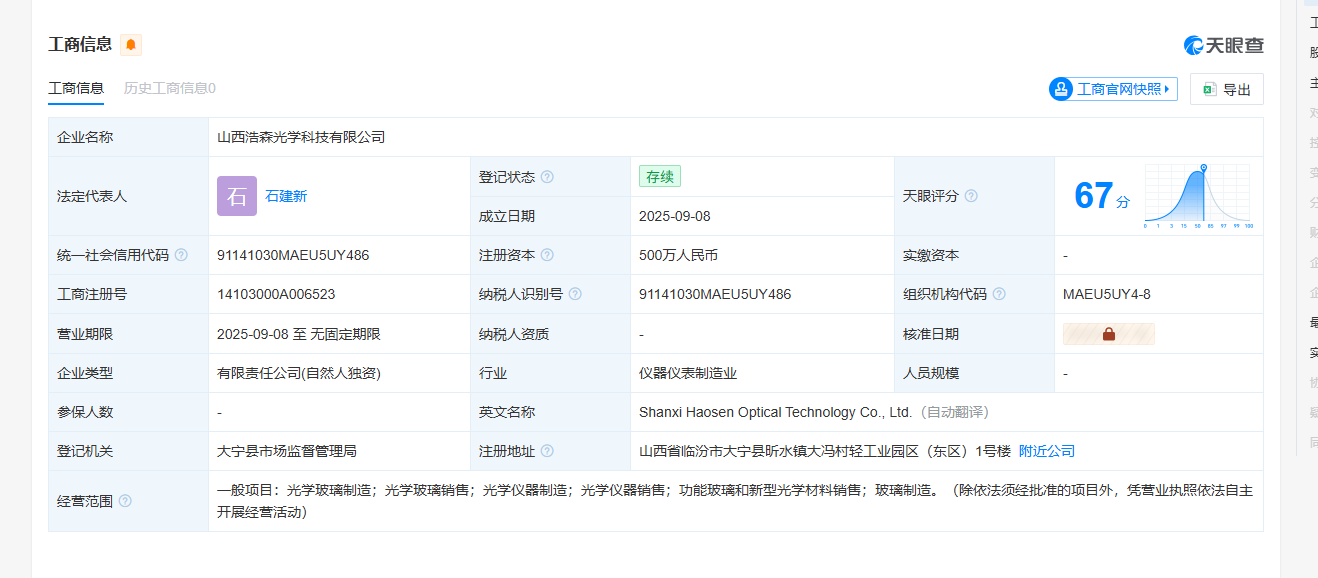This screenshot has height=578, width=1318.
Task: Click help icon next to 注册地址
Action: click(x=547, y=451)
